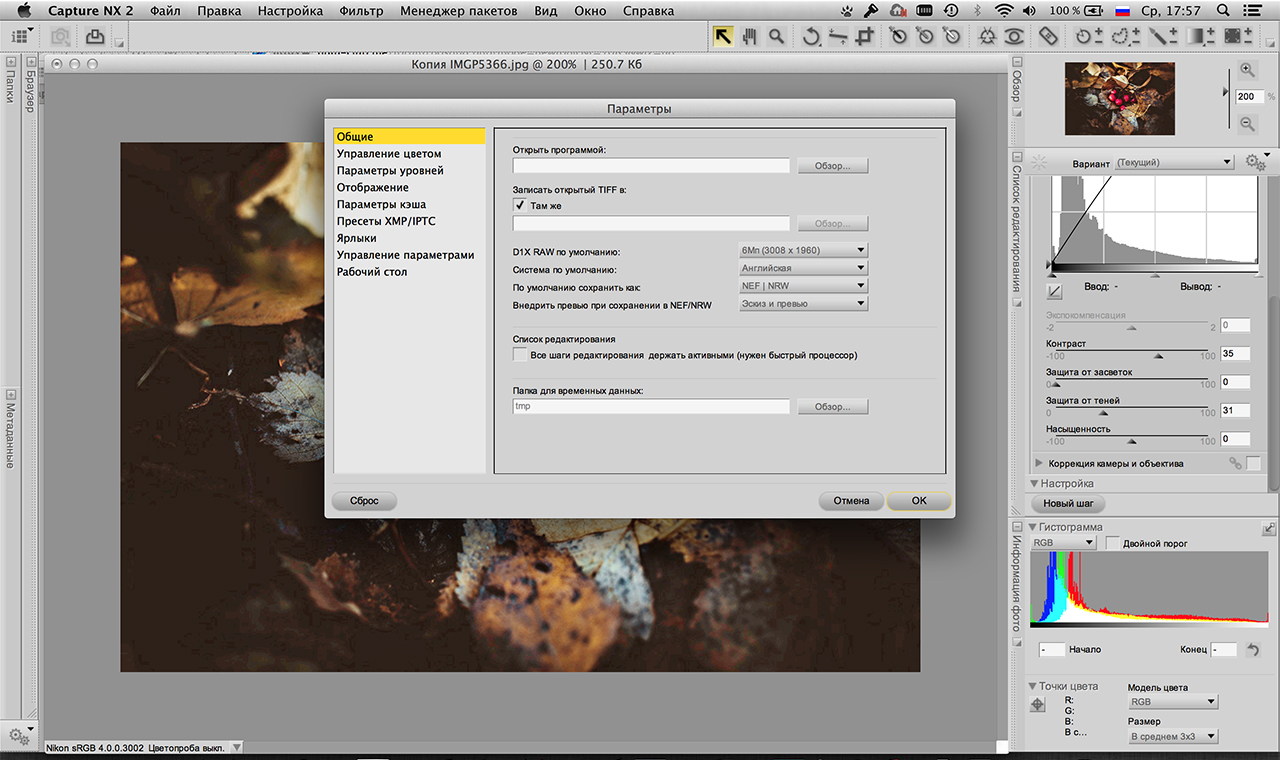Click the 'Открыть программой' path field
Image resolution: width=1280 pixels, height=760 pixels.
pyautogui.click(x=651, y=166)
